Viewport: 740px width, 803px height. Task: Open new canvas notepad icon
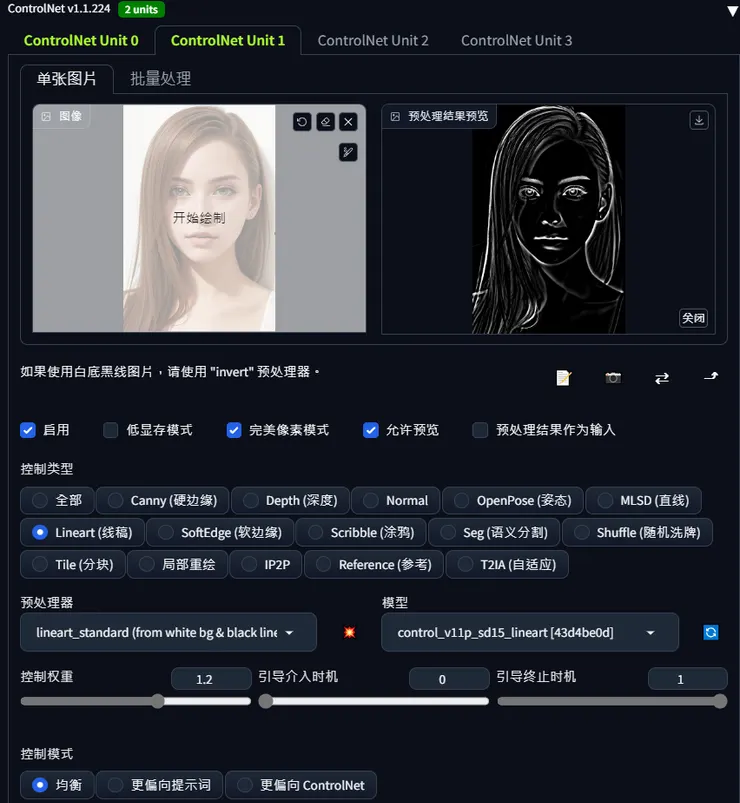tap(563, 378)
